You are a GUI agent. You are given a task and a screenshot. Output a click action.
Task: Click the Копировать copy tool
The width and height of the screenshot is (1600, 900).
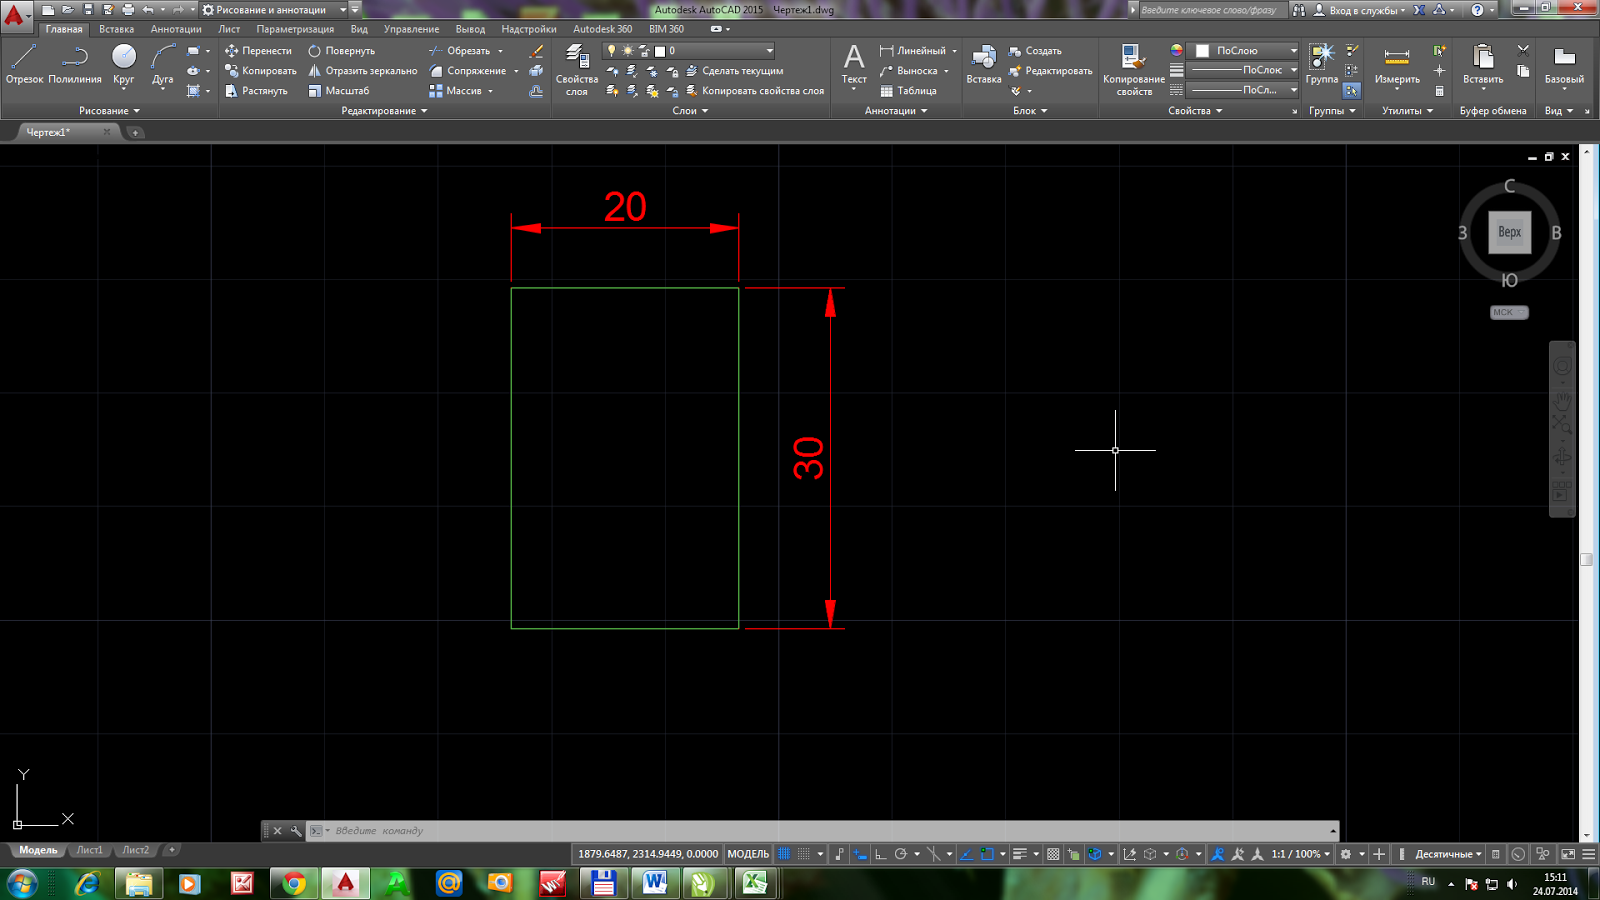coord(260,71)
